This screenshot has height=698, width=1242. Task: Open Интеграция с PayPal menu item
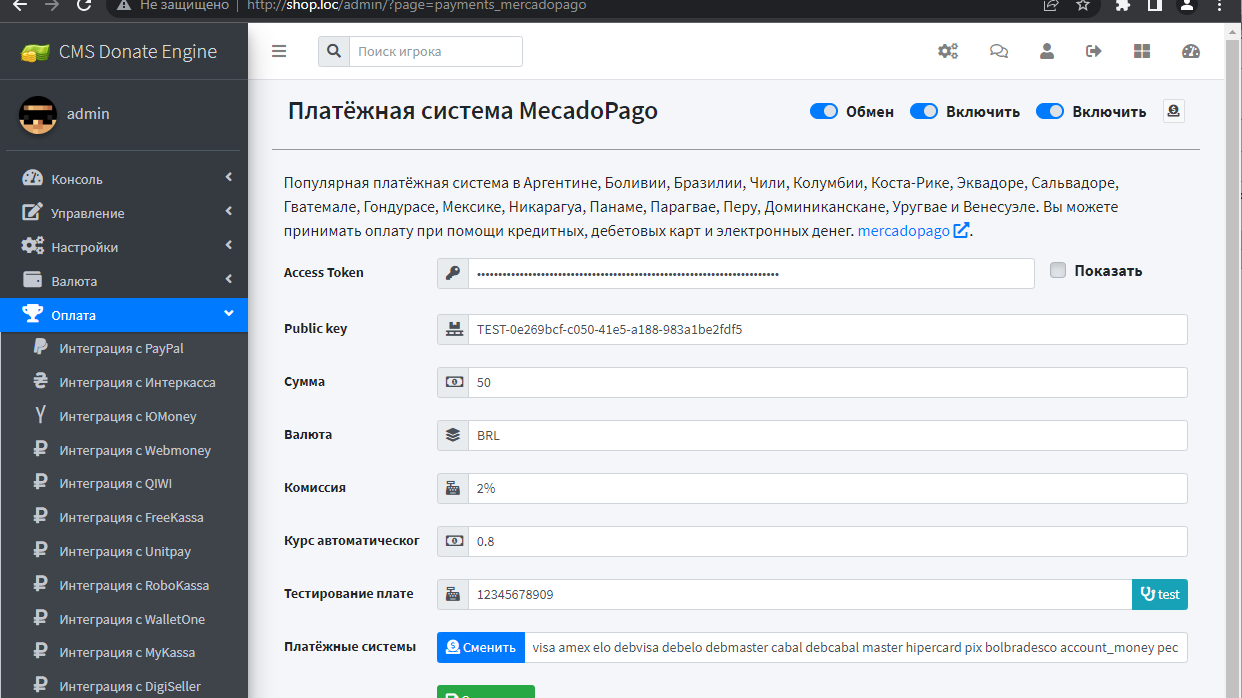tap(121, 349)
